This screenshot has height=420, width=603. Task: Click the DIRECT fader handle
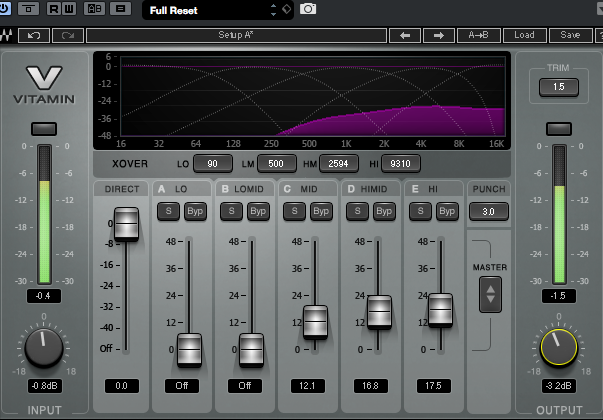[126, 224]
